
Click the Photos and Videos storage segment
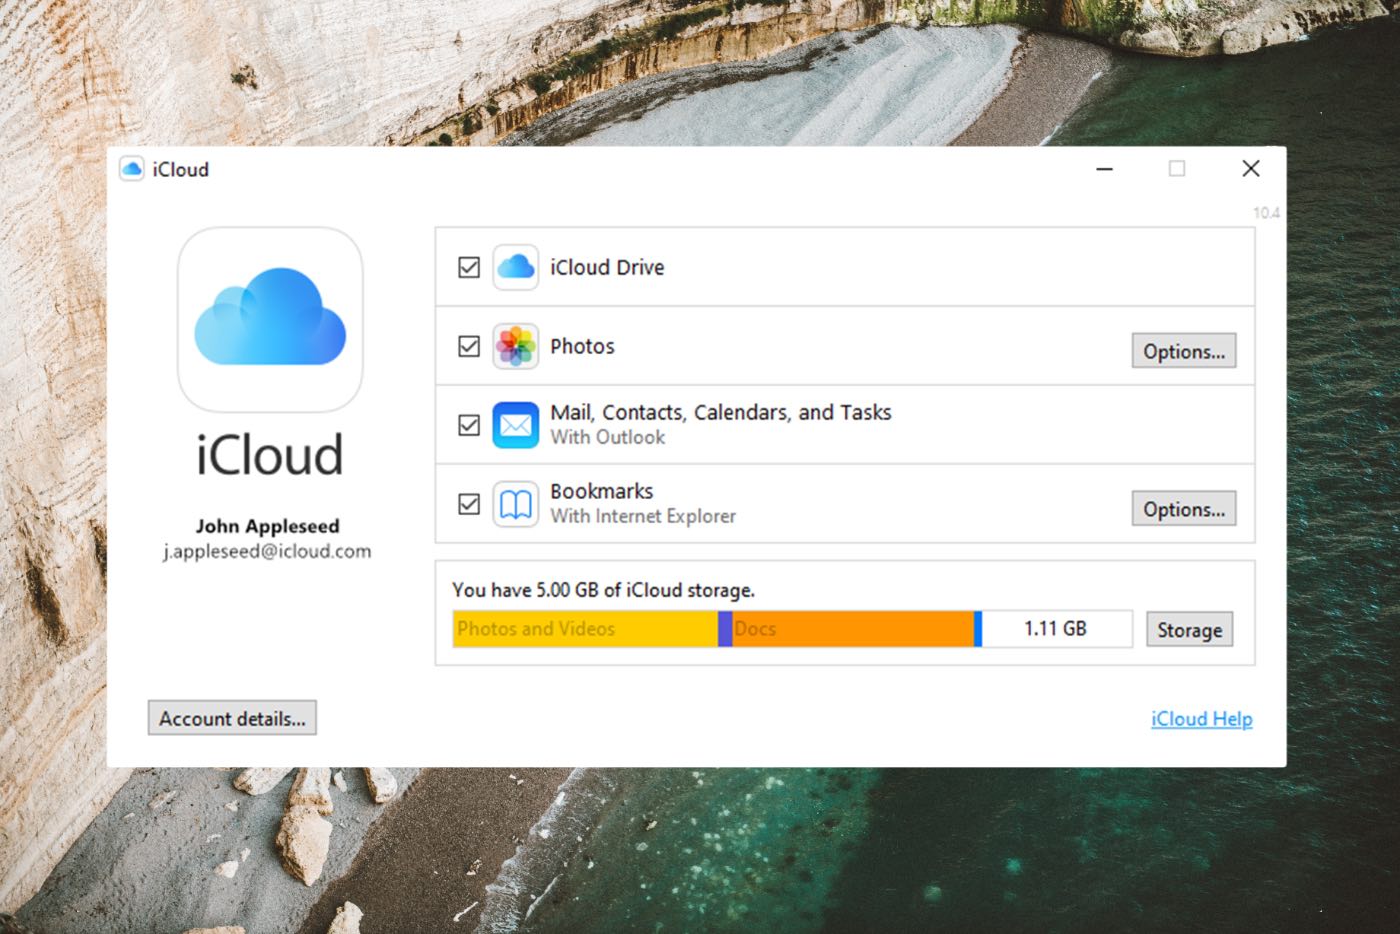coord(586,629)
